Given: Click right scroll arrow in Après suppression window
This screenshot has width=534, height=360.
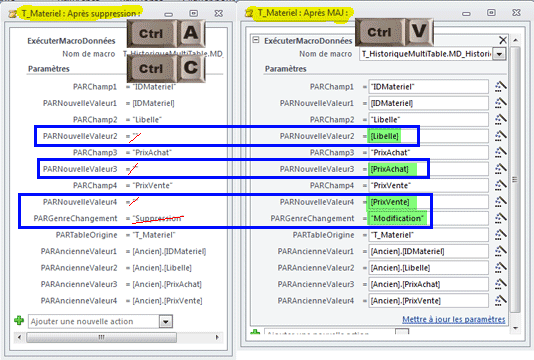Looking at the screenshot, I should tap(217, 337).
